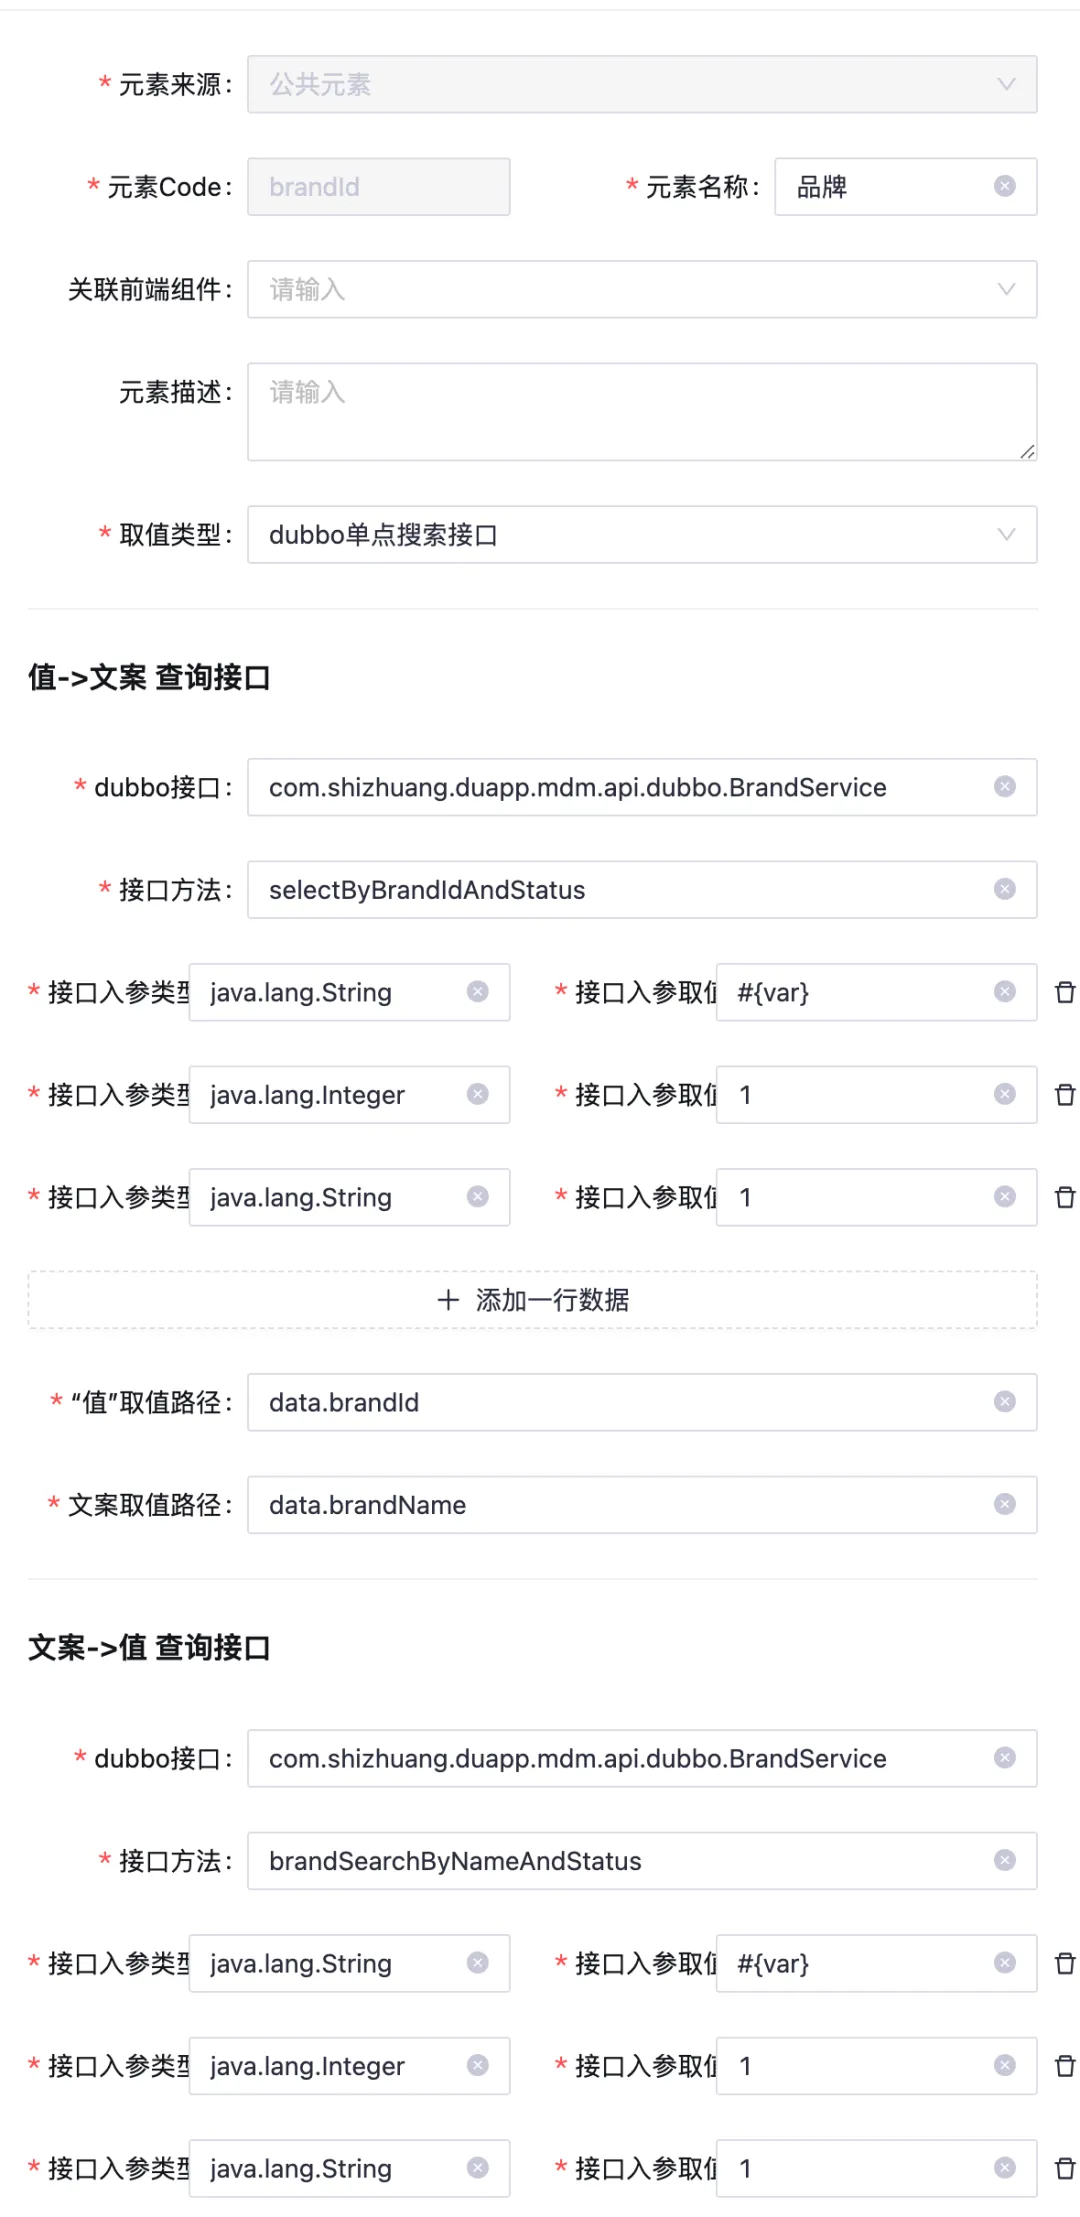Screen dimensions: 1080x2217
Task: Delete the first section's java.lang.Integer row
Action: click(1065, 1095)
